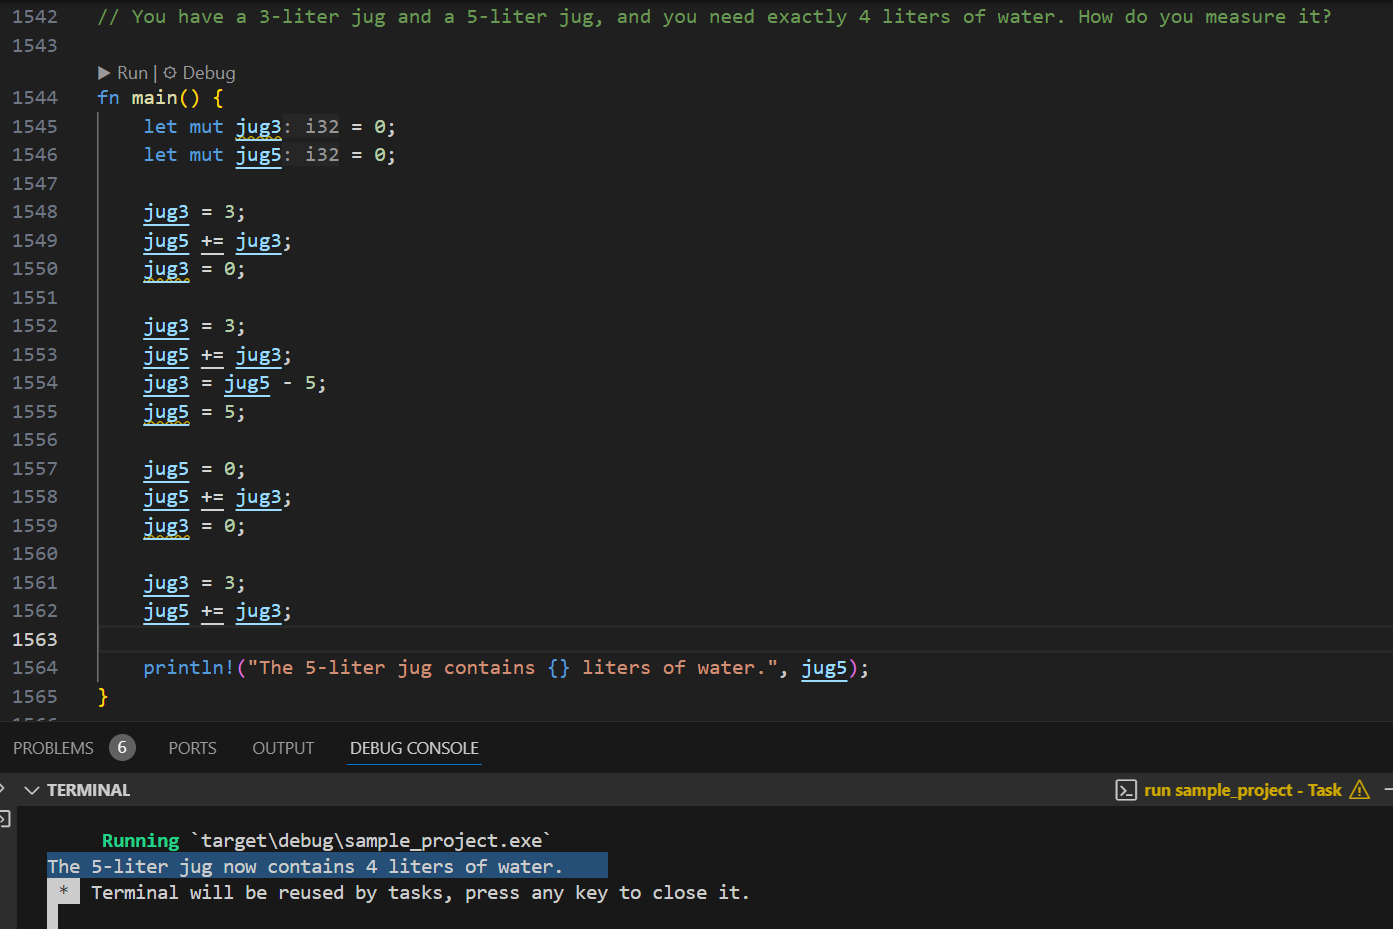Click the i32 type hint on line 1545

[x=322, y=127]
